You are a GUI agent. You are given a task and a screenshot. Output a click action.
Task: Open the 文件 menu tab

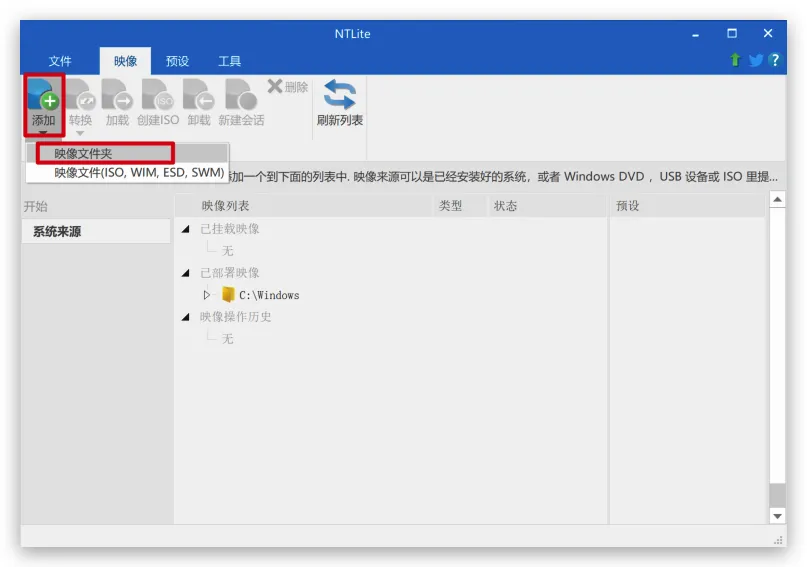click(x=60, y=61)
